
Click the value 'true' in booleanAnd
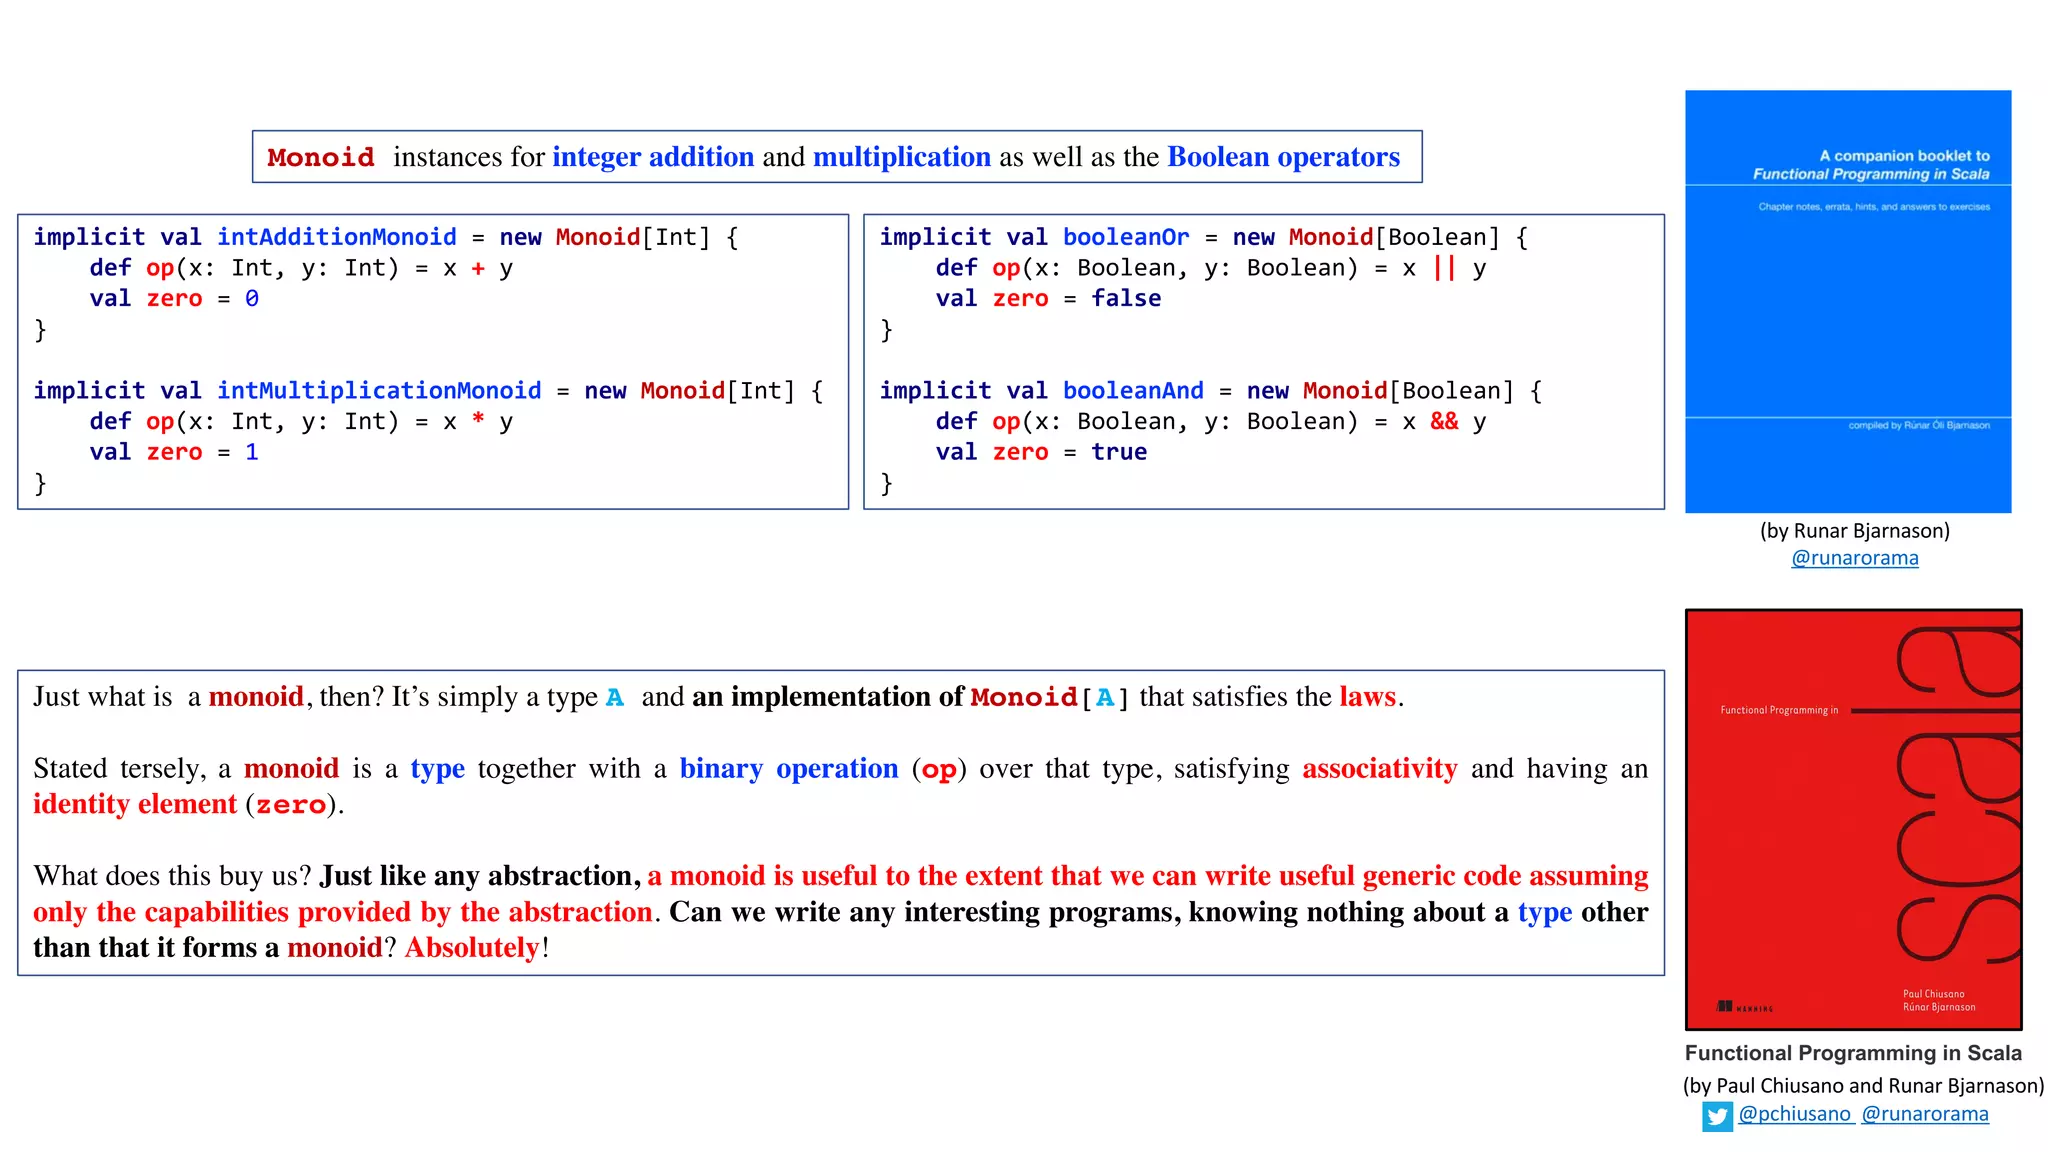click(x=1119, y=453)
